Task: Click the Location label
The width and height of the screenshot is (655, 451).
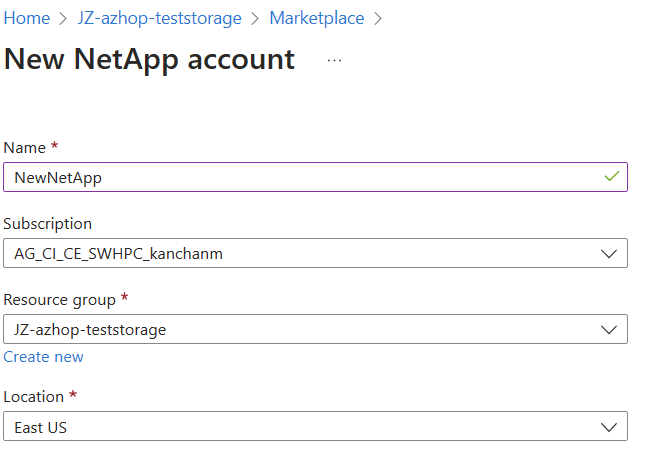Action: pyautogui.click(x=33, y=396)
